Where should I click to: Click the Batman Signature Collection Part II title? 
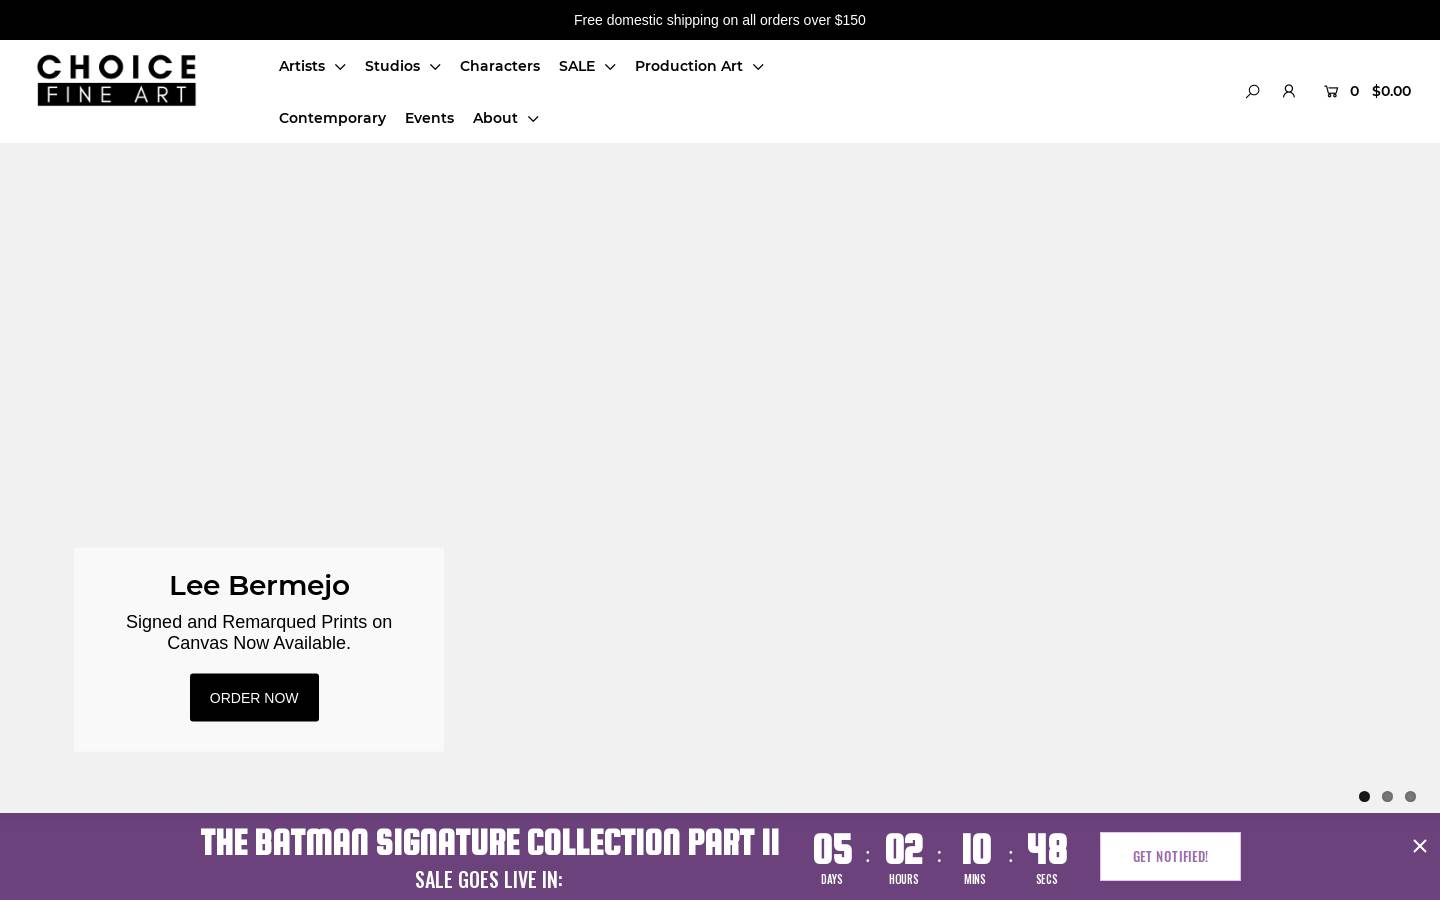(490, 842)
